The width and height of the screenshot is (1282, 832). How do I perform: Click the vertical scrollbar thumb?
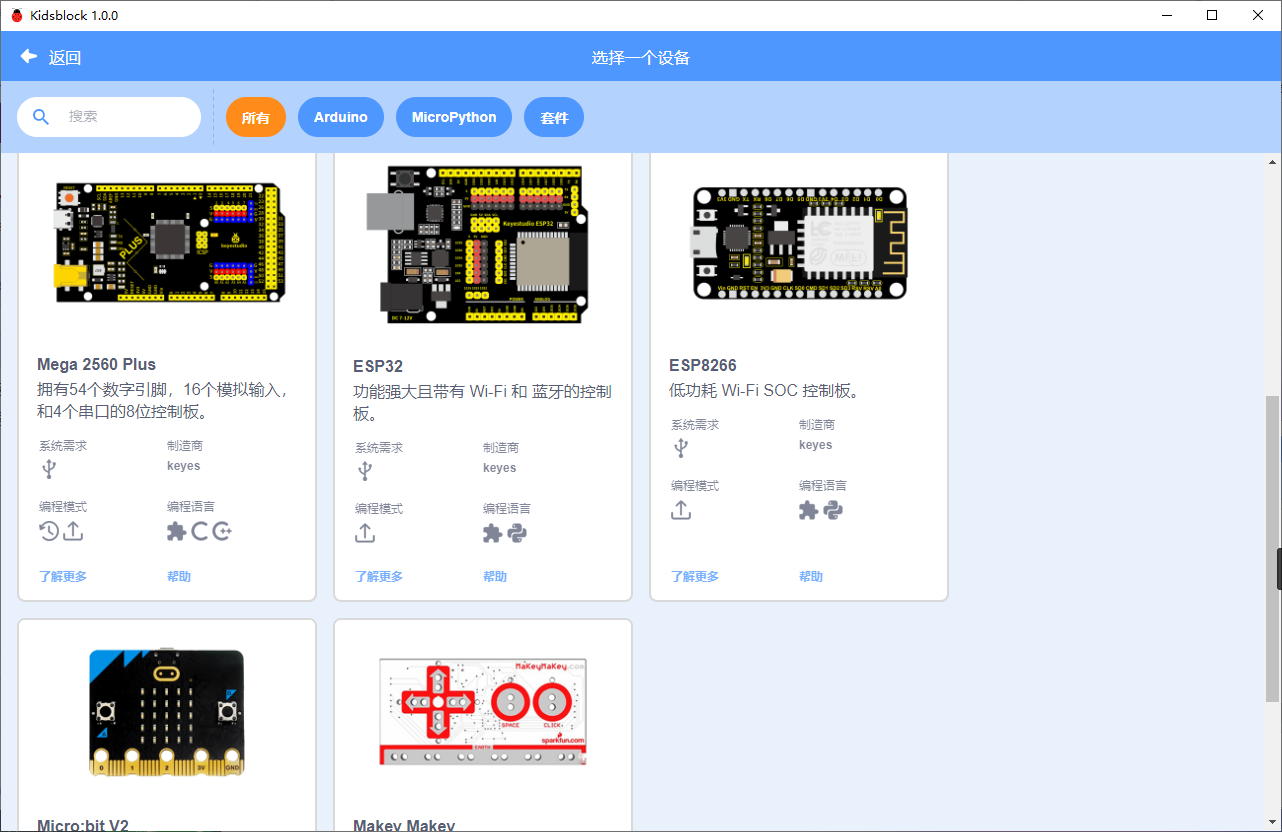pyautogui.click(x=1272, y=548)
